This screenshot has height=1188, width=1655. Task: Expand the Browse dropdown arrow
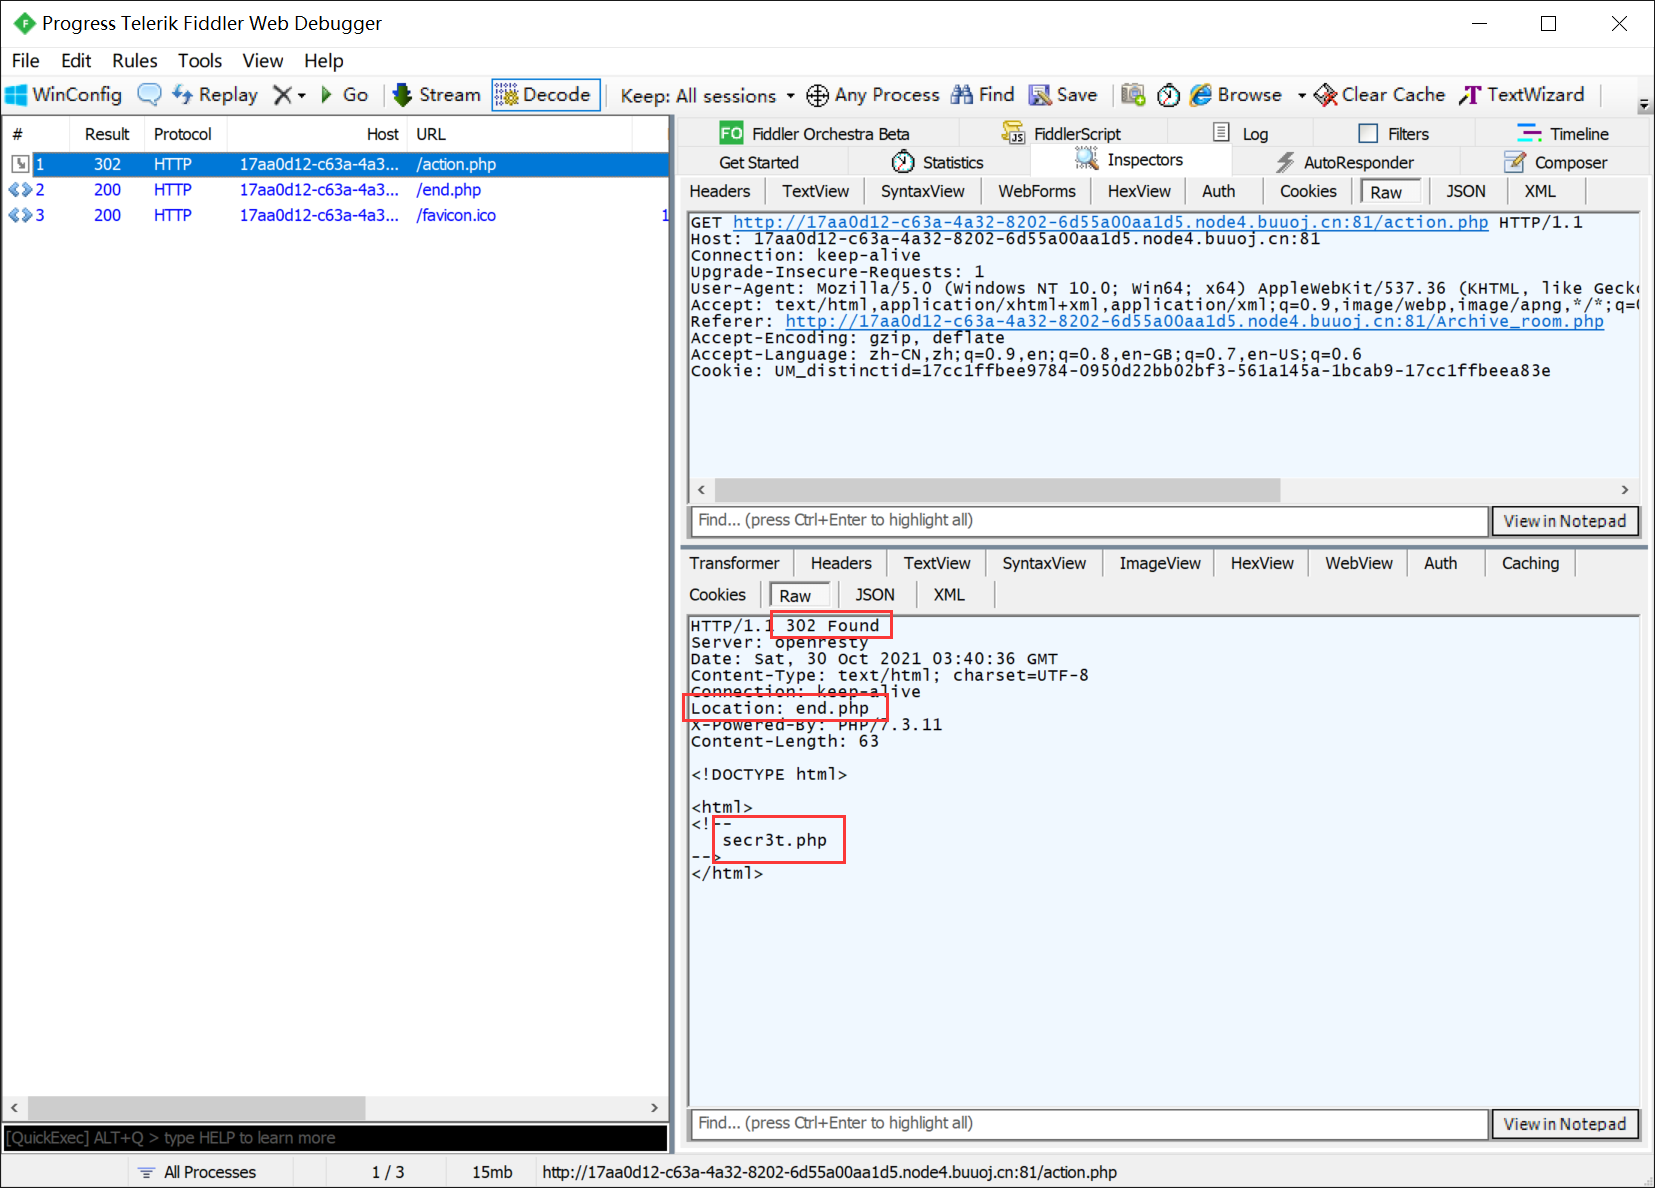(x=1301, y=96)
